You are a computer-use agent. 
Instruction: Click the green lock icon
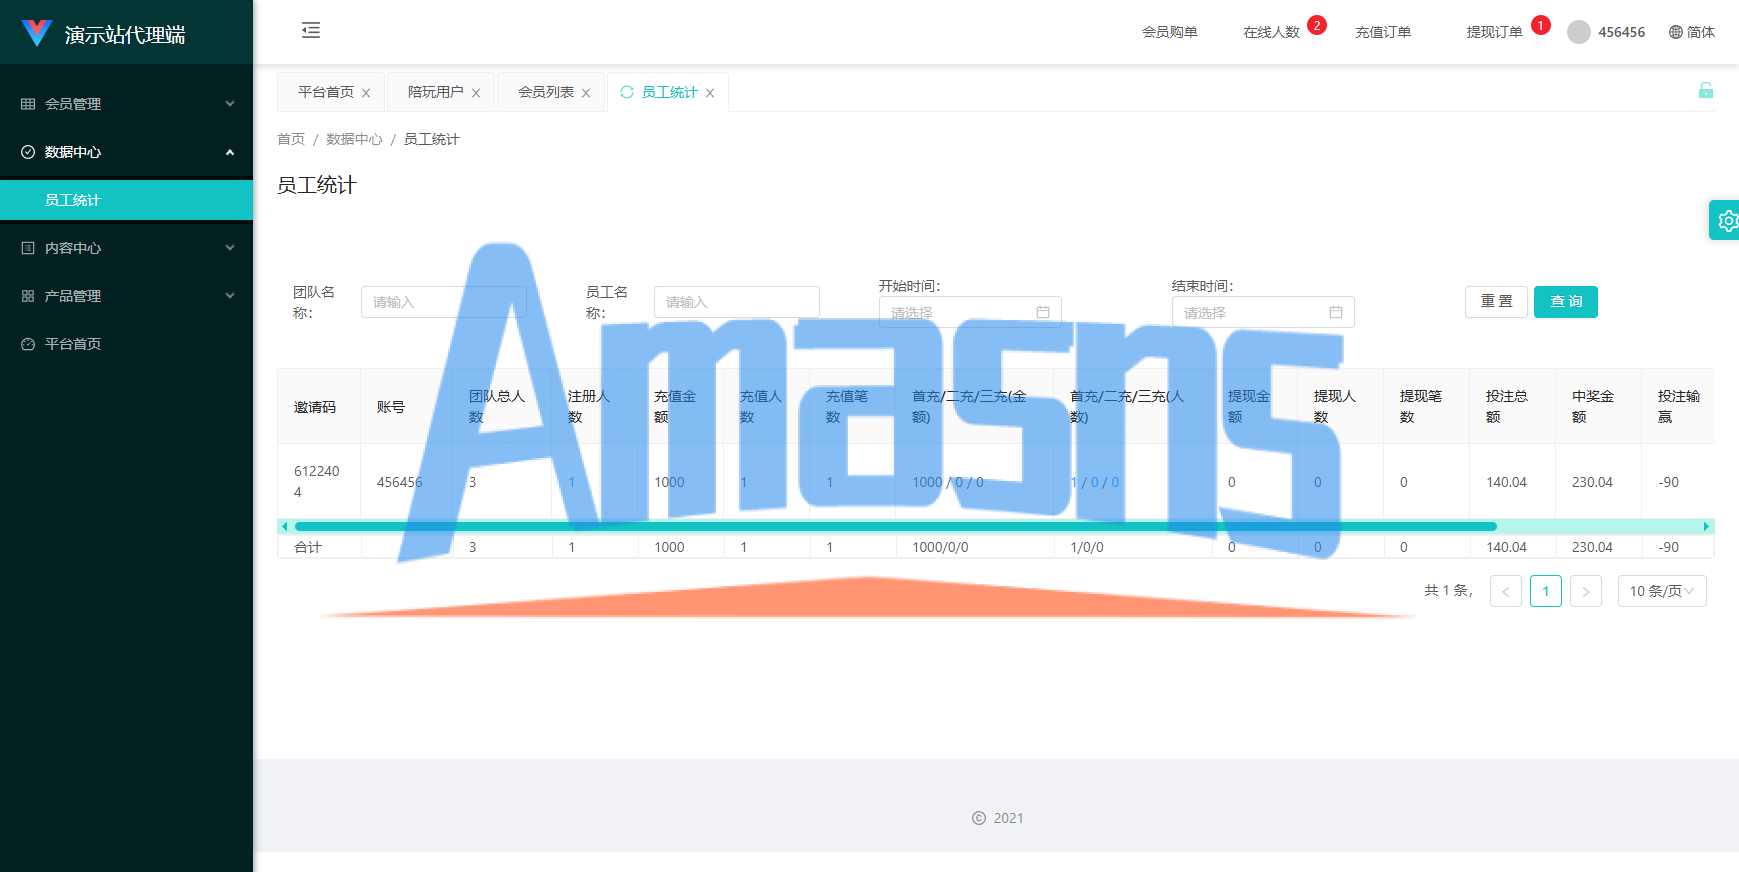(x=1706, y=90)
